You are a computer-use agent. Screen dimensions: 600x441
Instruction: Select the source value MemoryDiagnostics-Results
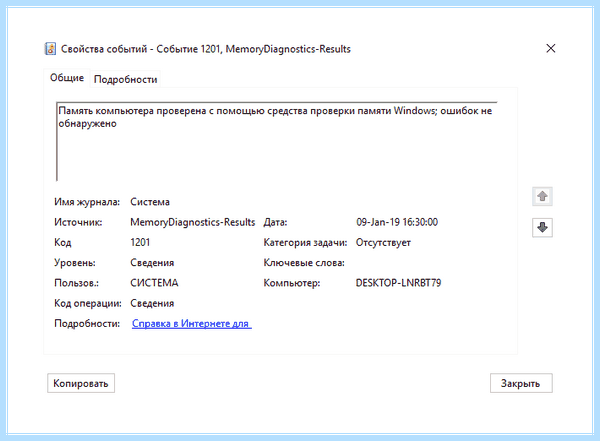click(x=192, y=222)
